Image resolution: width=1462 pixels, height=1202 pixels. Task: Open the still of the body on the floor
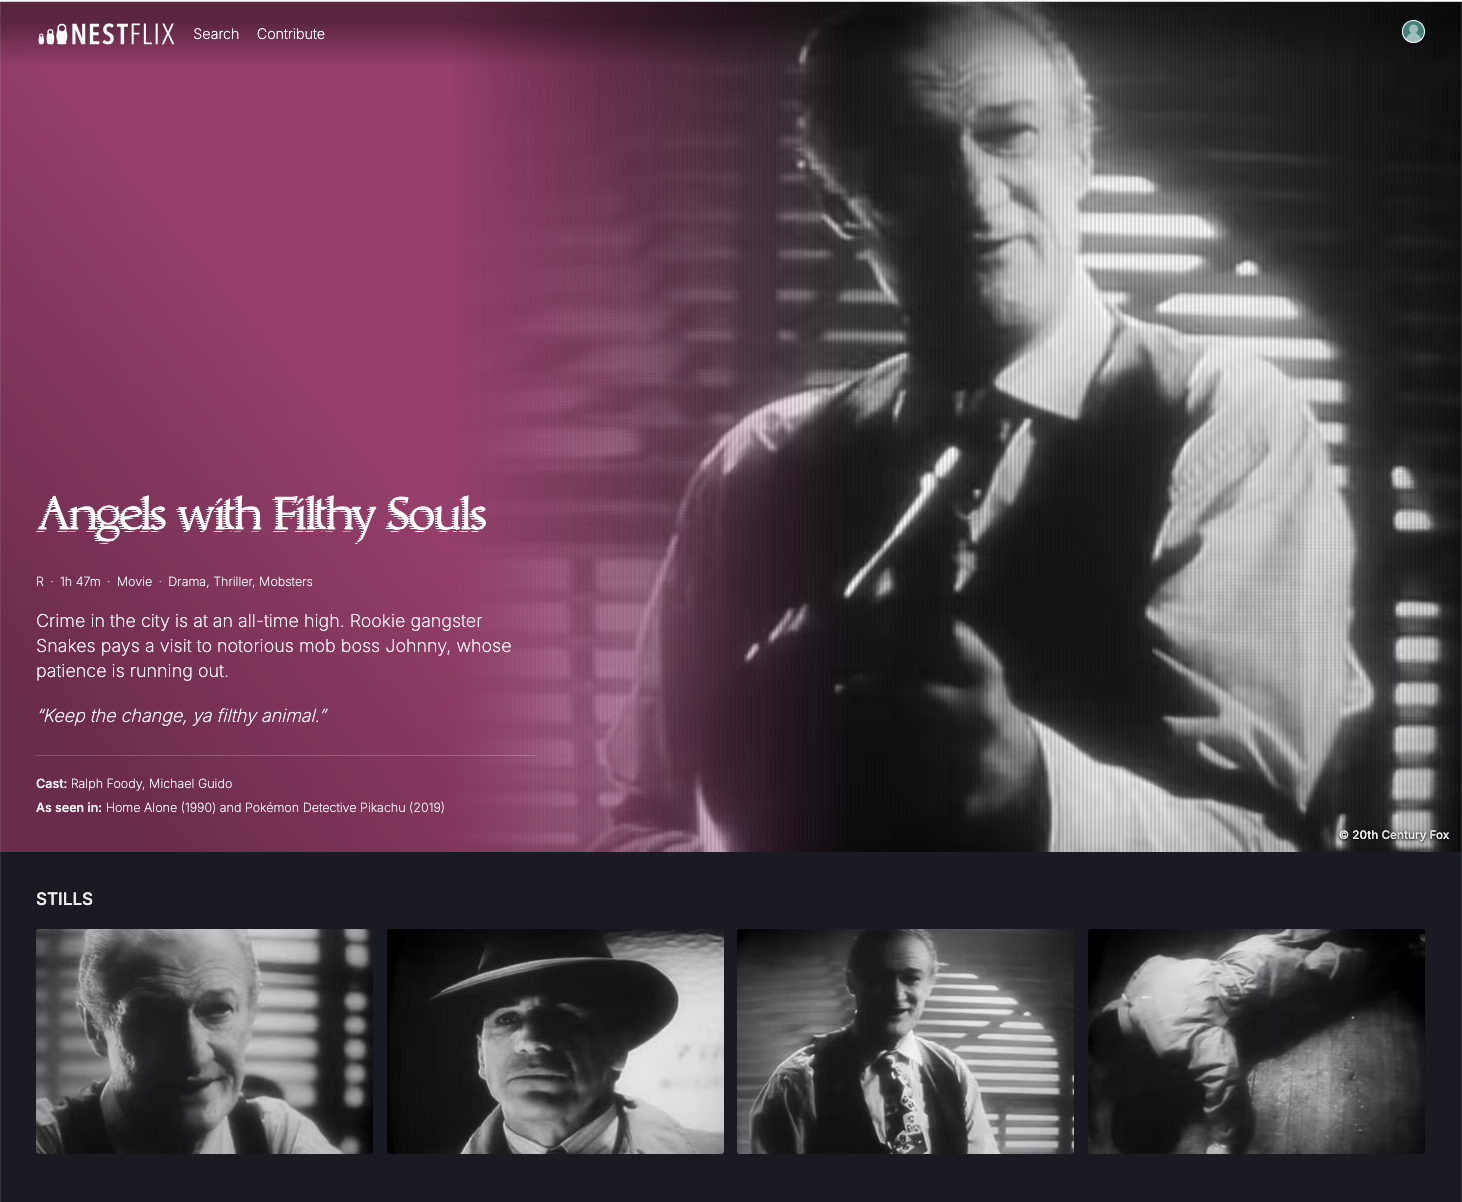[x=1256, y=1042]
